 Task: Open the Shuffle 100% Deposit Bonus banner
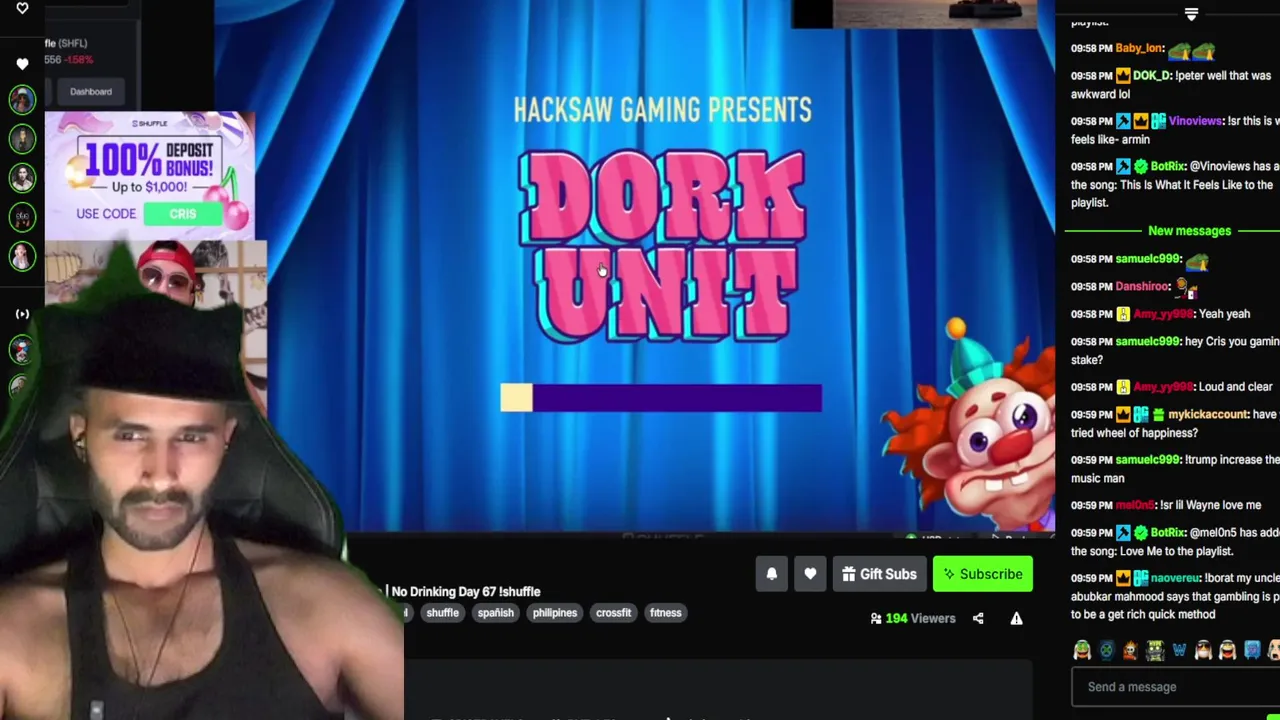150,175
